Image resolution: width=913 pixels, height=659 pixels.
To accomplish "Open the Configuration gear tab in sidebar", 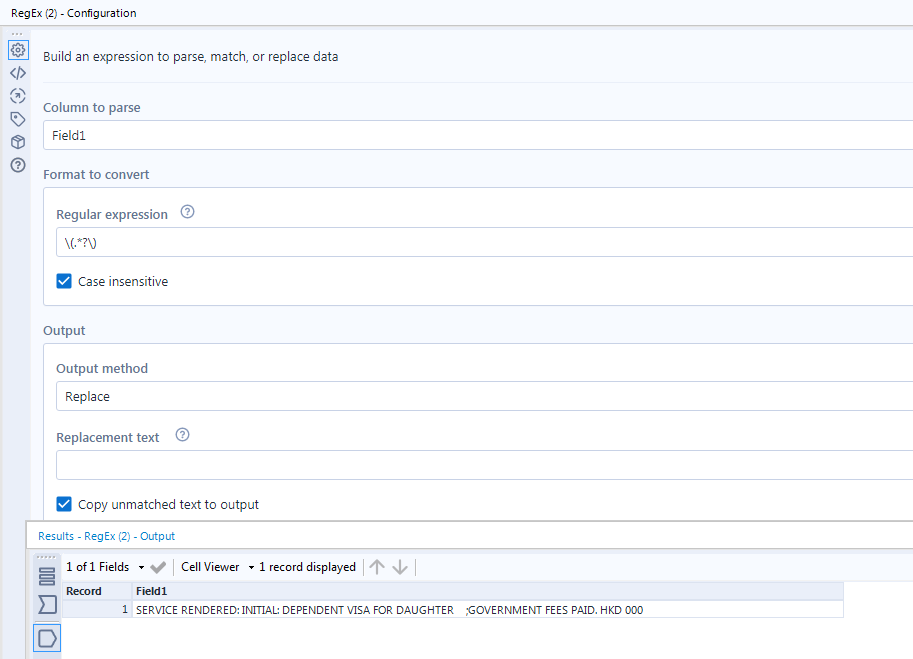I will click(18, 50).
